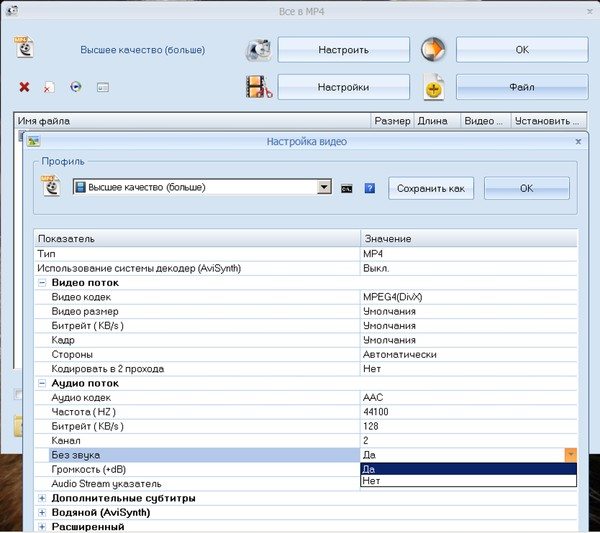The width and height of the screenshot is (600, 533).
Task: Click the main window title icon
Action: [12, 10]
